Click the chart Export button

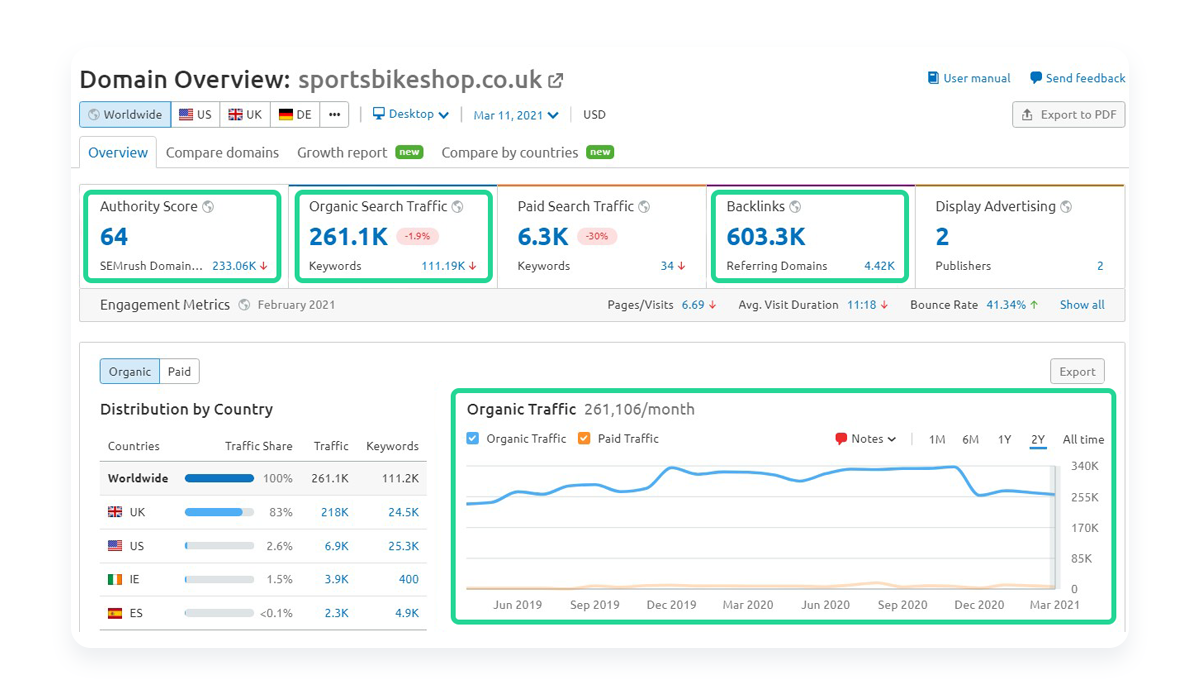1077,371
